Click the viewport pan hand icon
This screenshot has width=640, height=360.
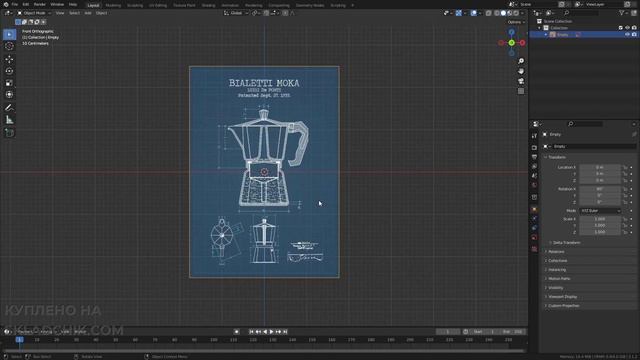pos(521,71)
